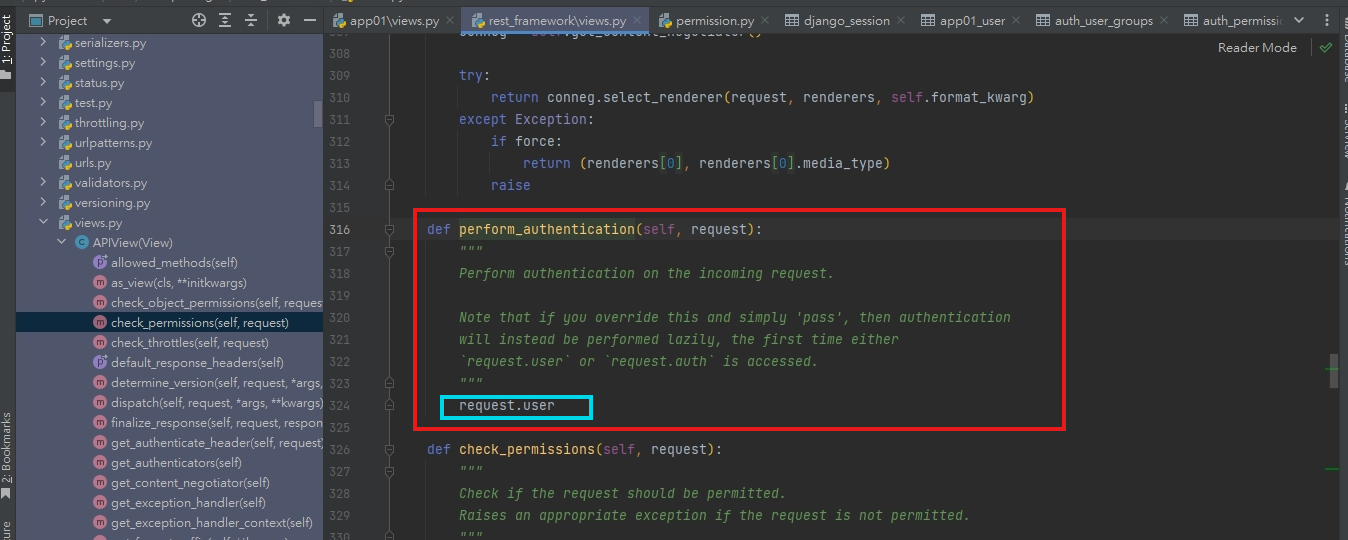Open Project panel gear settings
The width and height of the screenshot is (1348, 540).
[x=284, y=20]
